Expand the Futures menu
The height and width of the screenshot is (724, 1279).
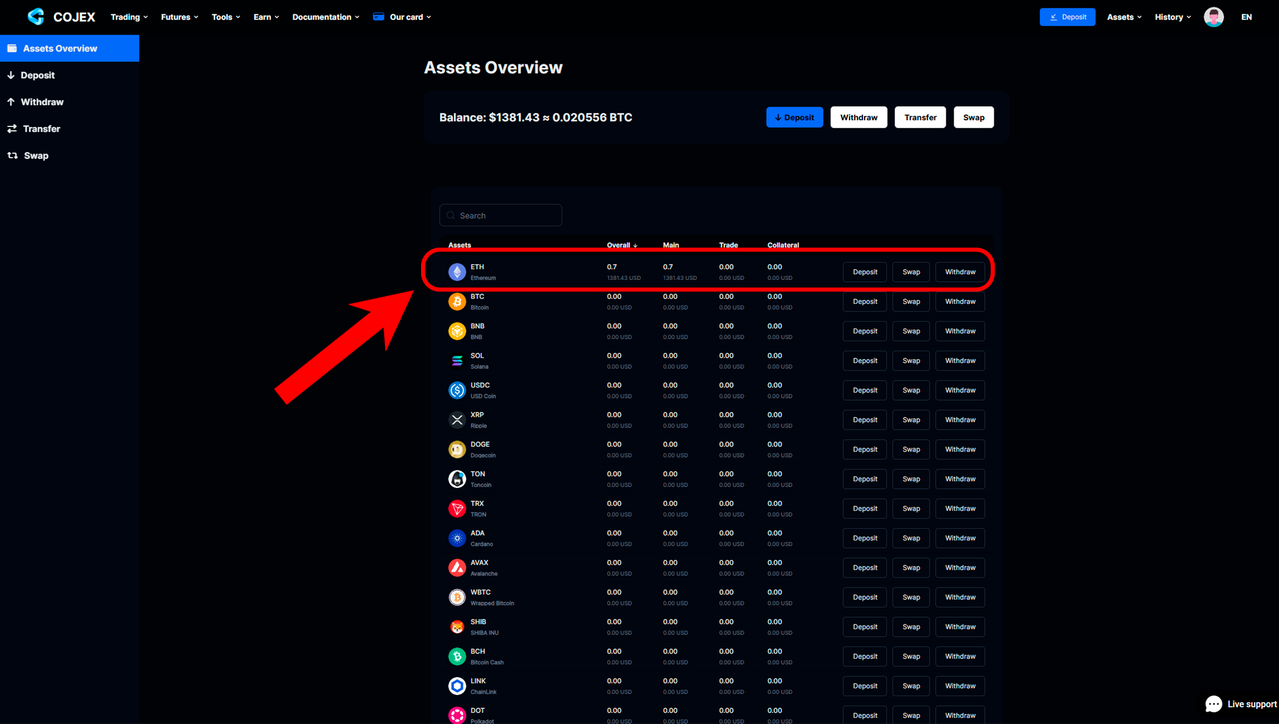click(180, 17)
